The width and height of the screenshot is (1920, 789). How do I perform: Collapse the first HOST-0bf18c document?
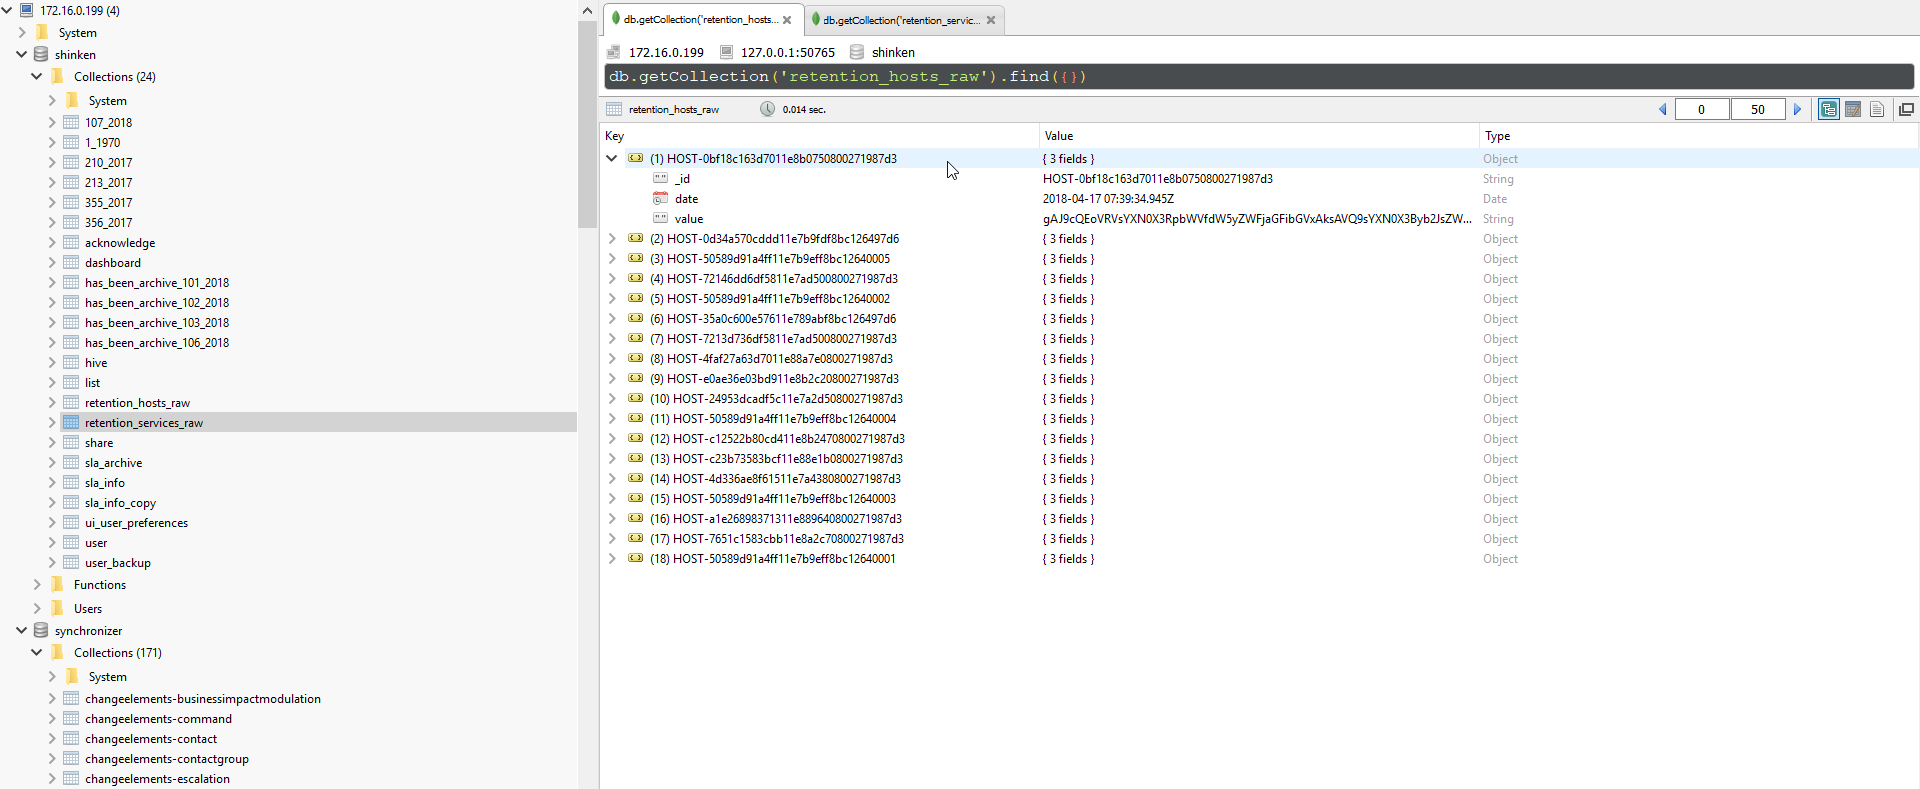611,158
